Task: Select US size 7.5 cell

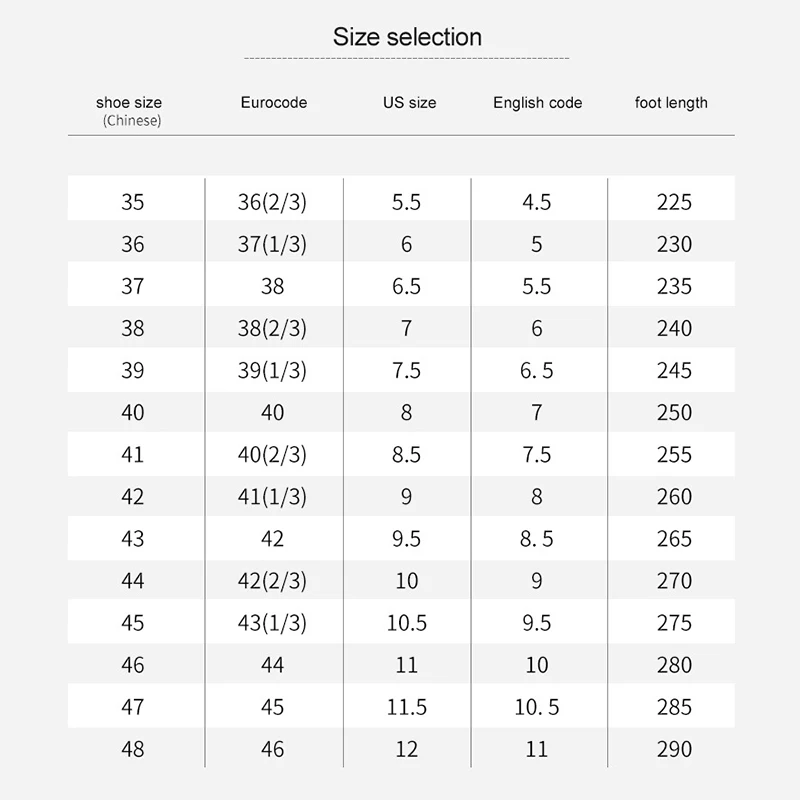Action: pos(407,370)
